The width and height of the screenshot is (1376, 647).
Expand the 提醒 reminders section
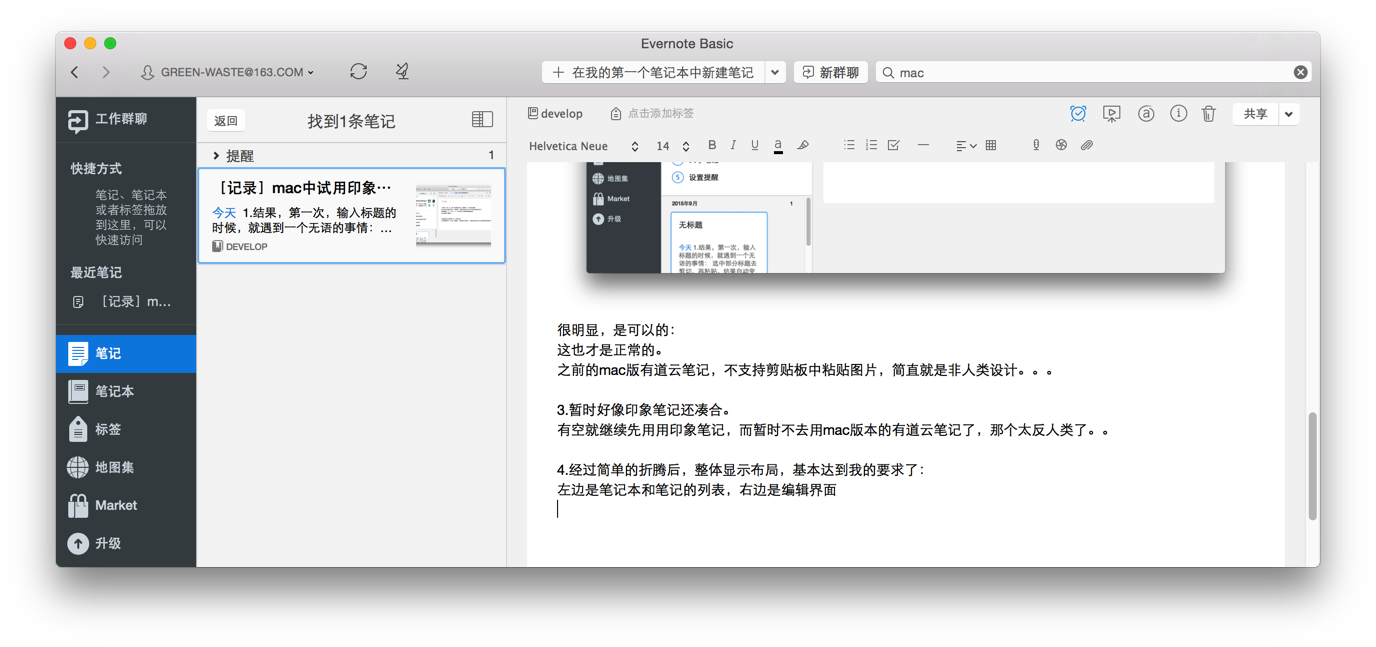[216, 156]
